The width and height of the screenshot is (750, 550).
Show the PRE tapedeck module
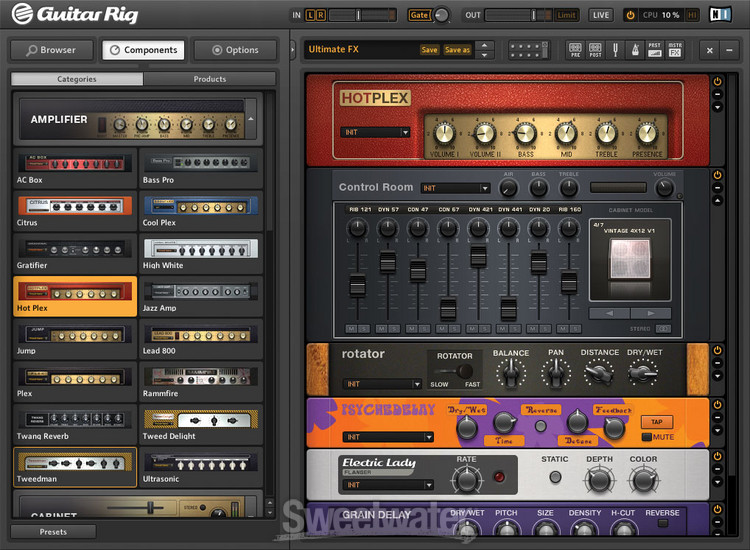click(x=576, y=49)
